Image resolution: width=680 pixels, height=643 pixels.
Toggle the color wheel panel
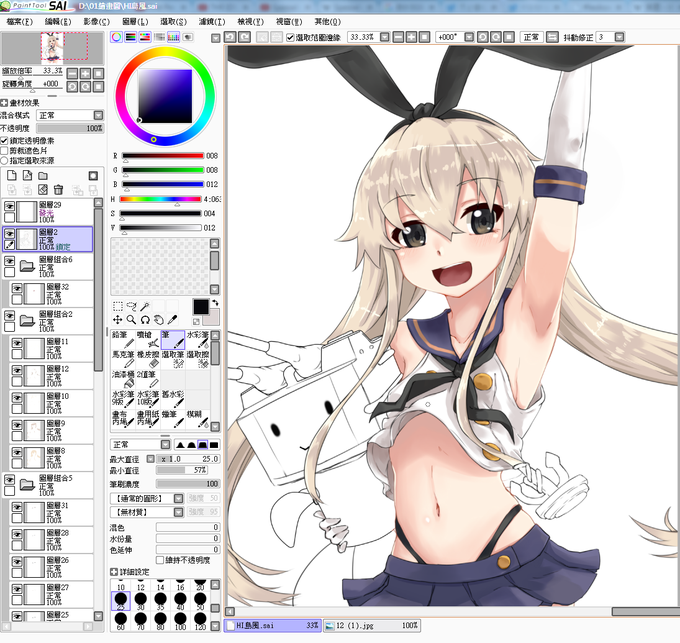[116, 37]
